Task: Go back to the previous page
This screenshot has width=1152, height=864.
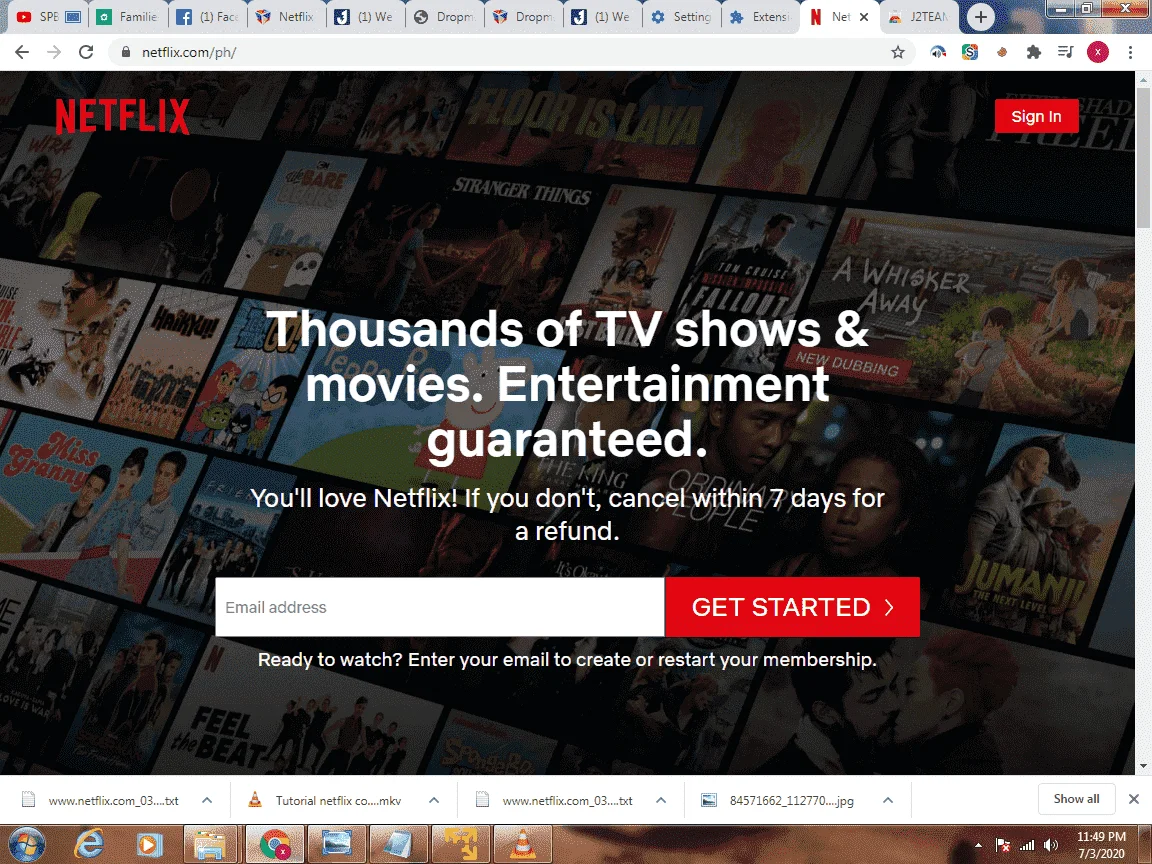Action: (22, 52)
